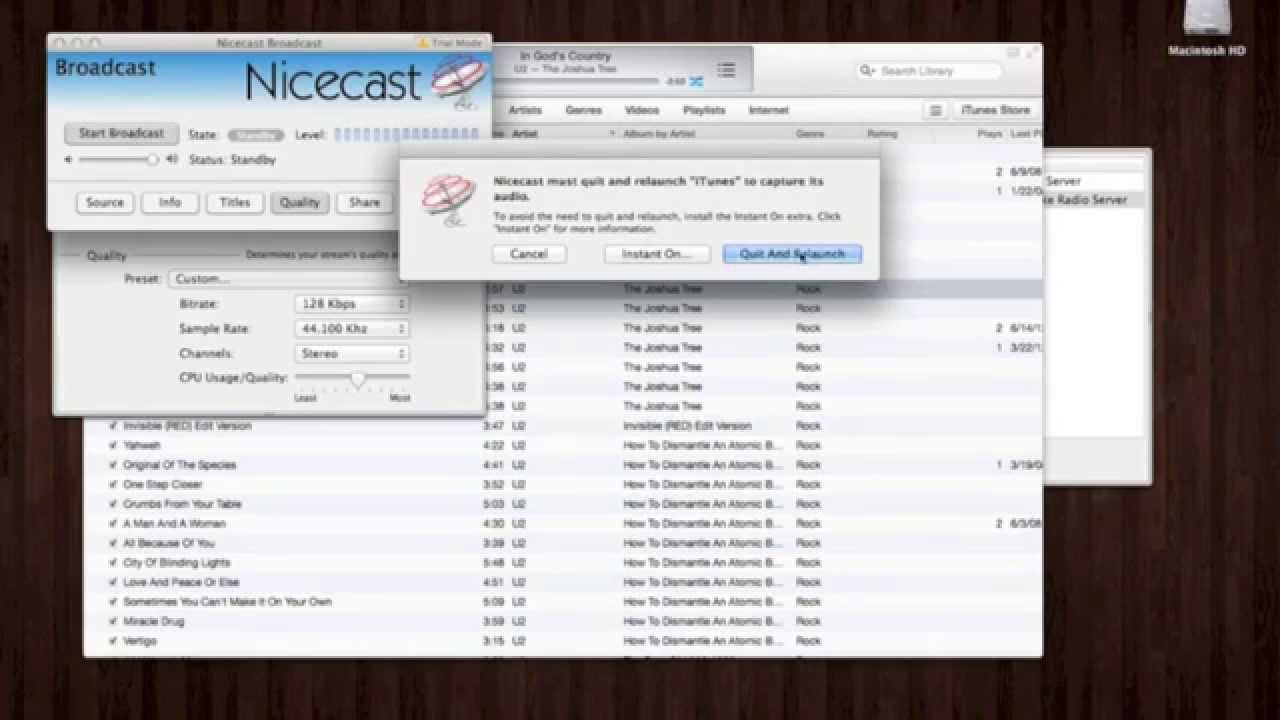Open the Share tab in Nicecast
This screenshot has height=720, width=1280.
tap(364, 203)
